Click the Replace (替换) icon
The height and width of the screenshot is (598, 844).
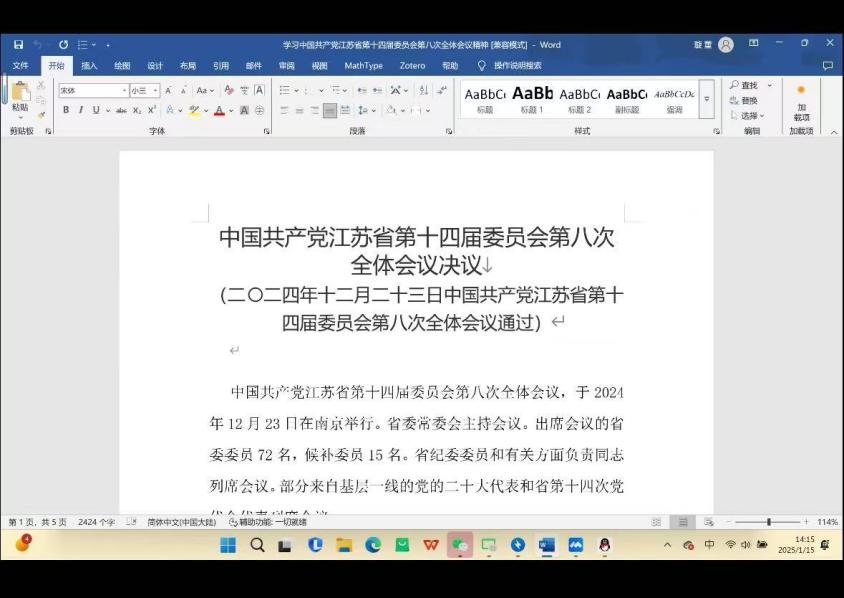point(744,101)
